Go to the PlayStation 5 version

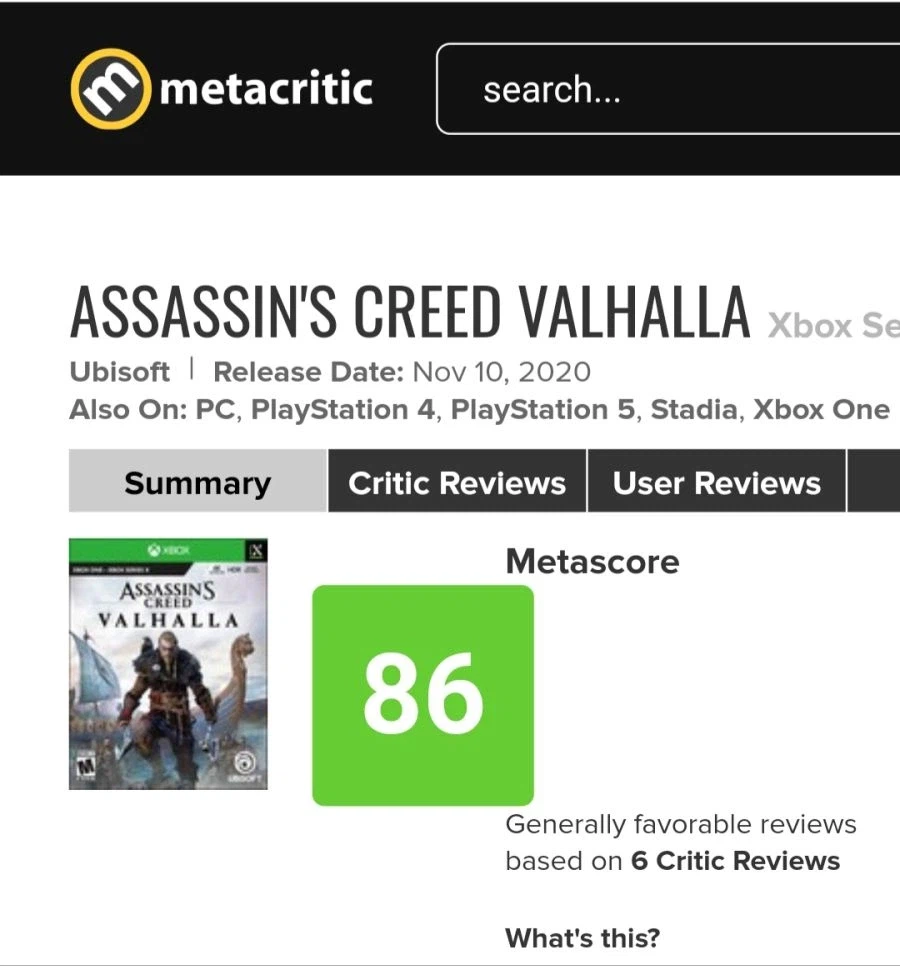543,410
